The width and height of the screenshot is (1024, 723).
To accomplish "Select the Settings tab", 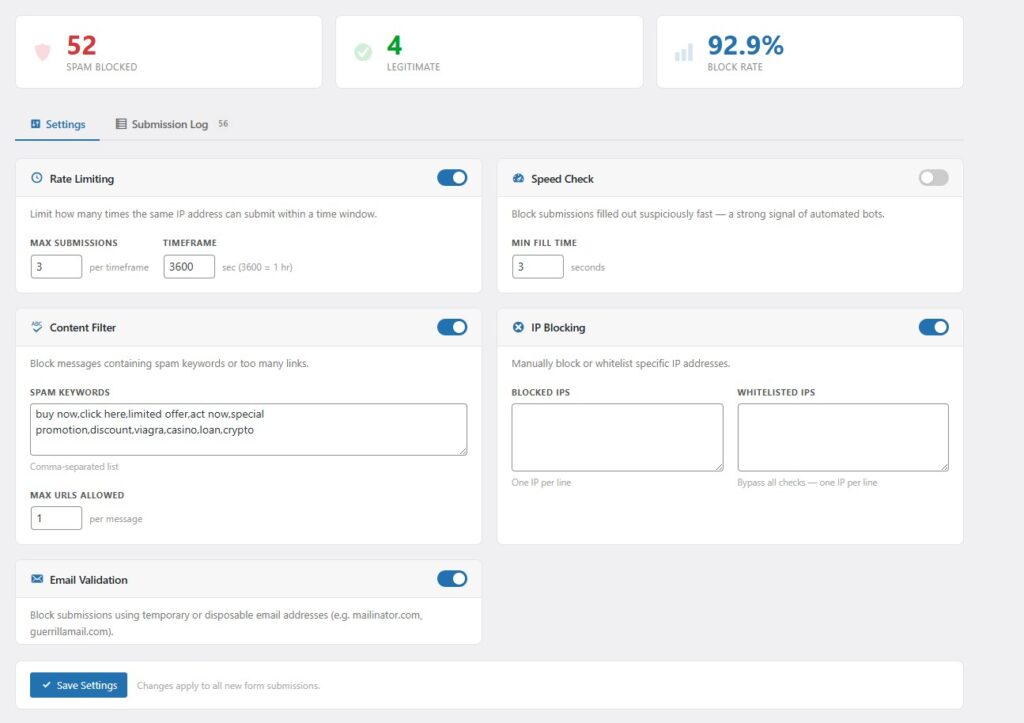I will [x=58, y=125].
